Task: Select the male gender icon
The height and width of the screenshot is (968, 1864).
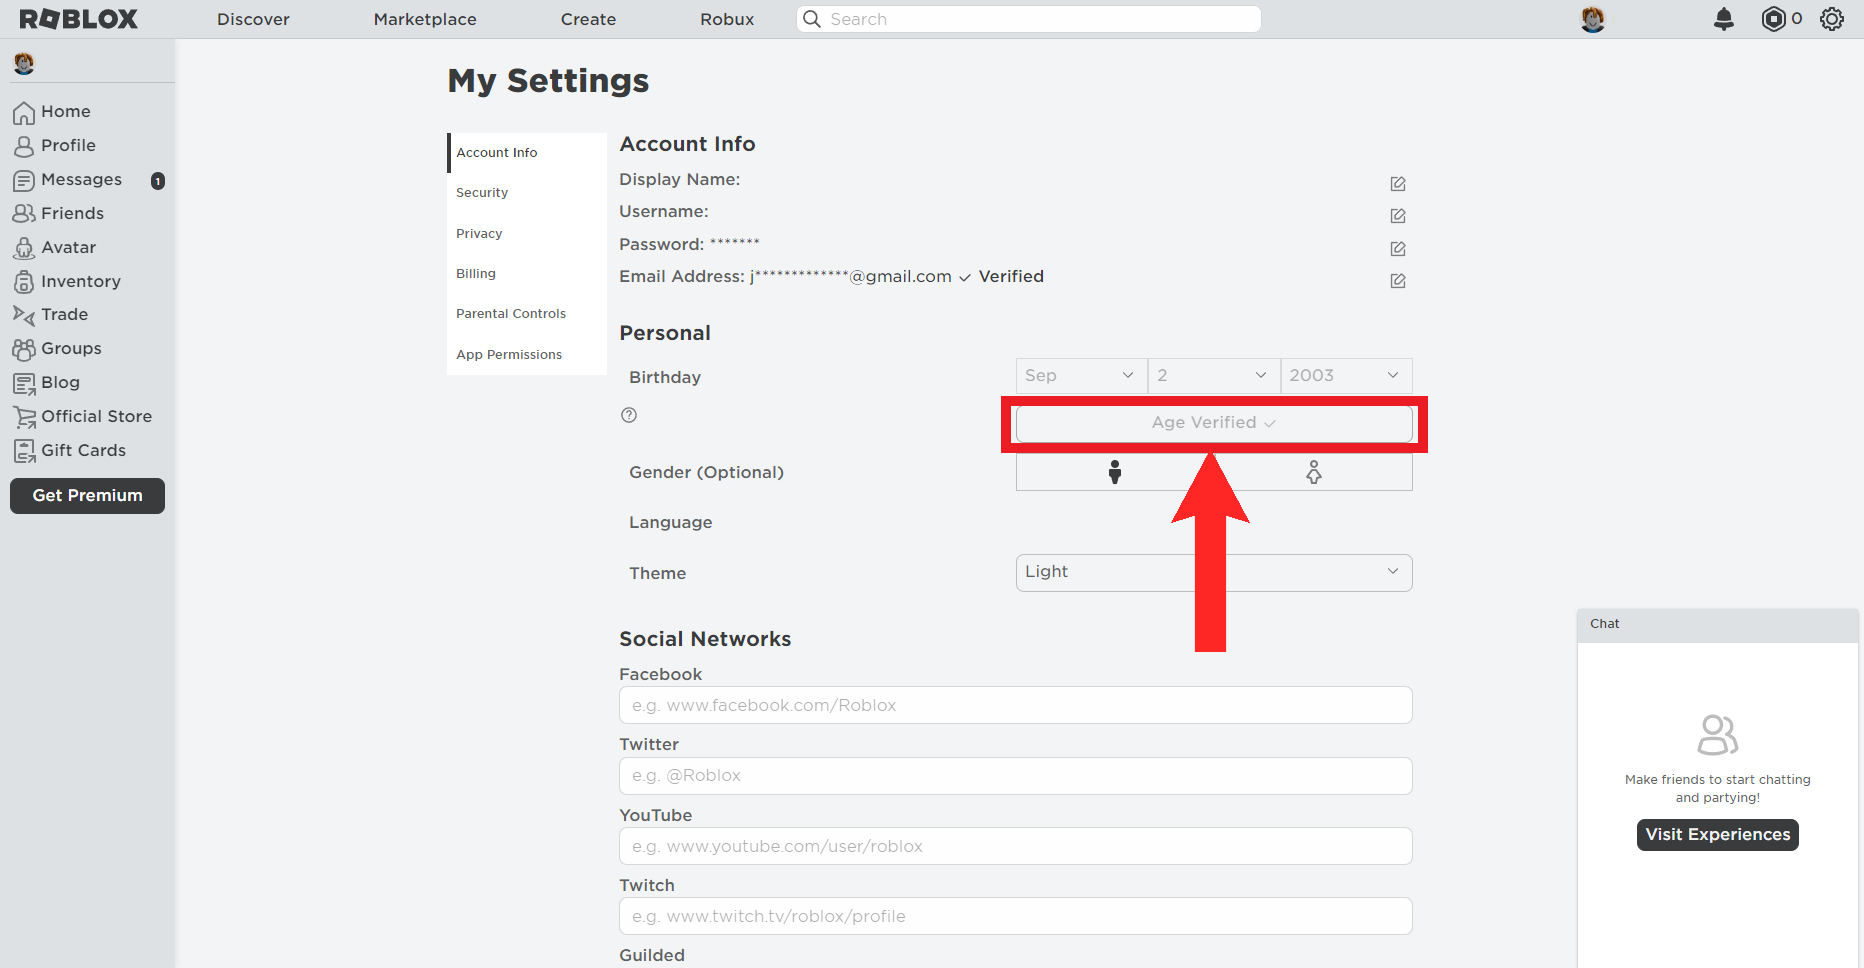Action: pos(1115,472)
